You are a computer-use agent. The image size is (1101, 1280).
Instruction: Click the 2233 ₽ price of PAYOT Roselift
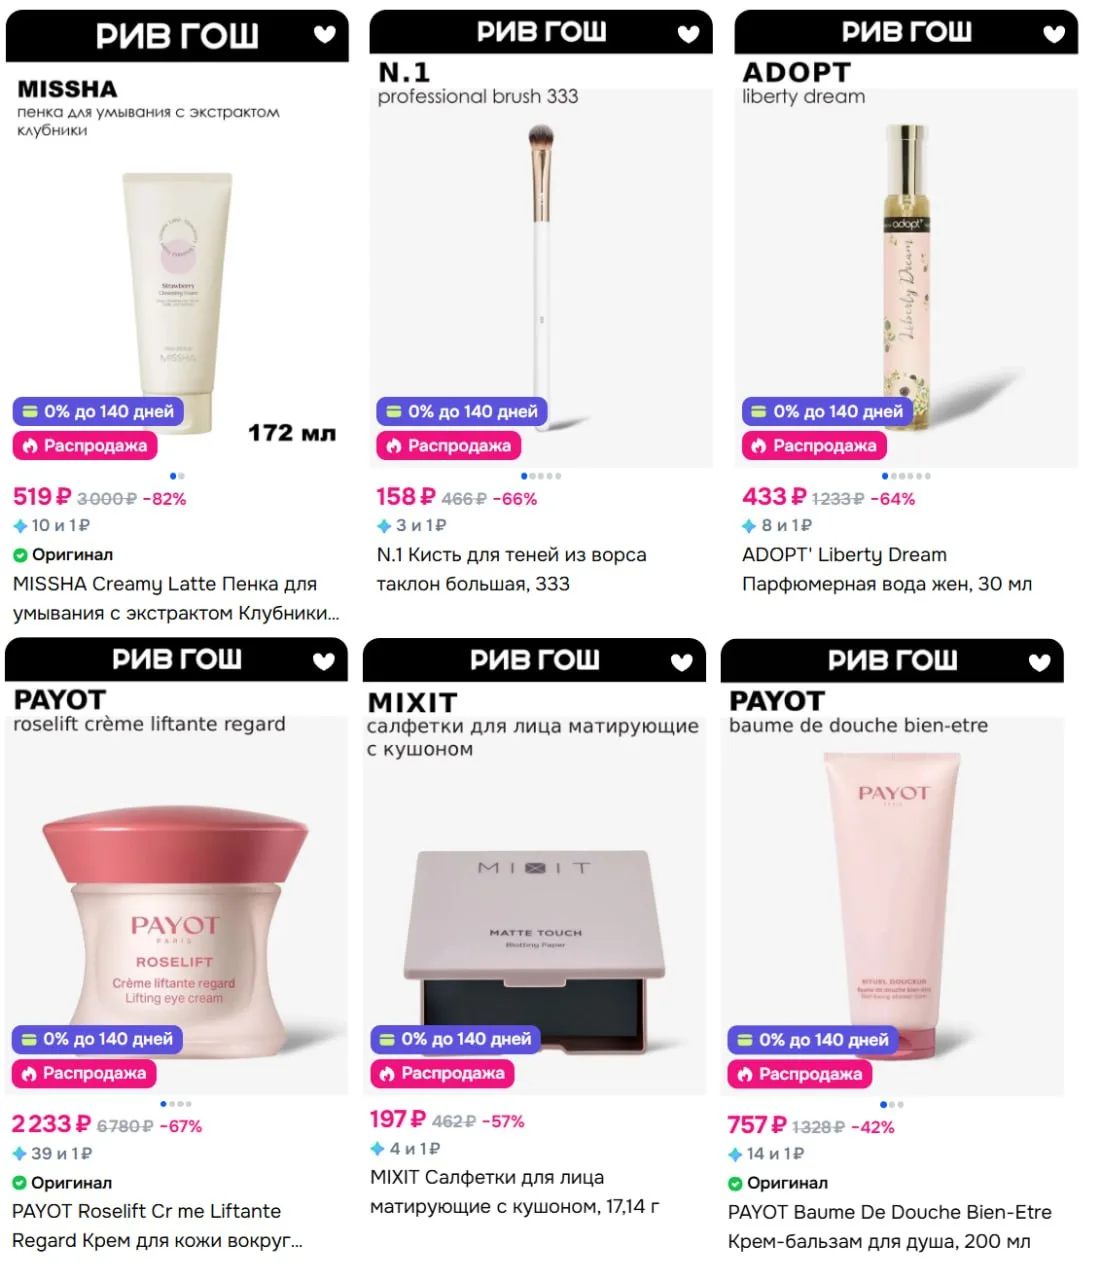51,1125
